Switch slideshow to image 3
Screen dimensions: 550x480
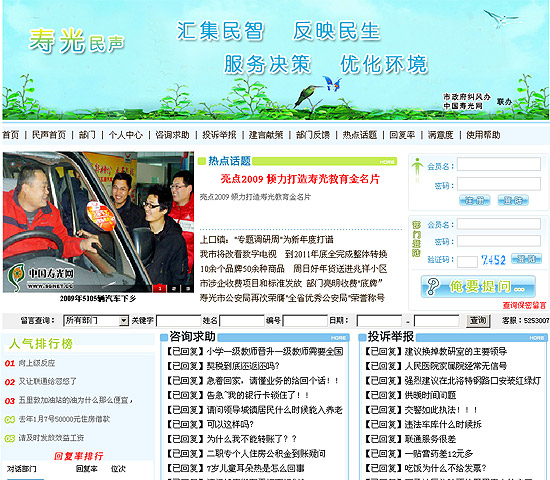coord(187,288)
